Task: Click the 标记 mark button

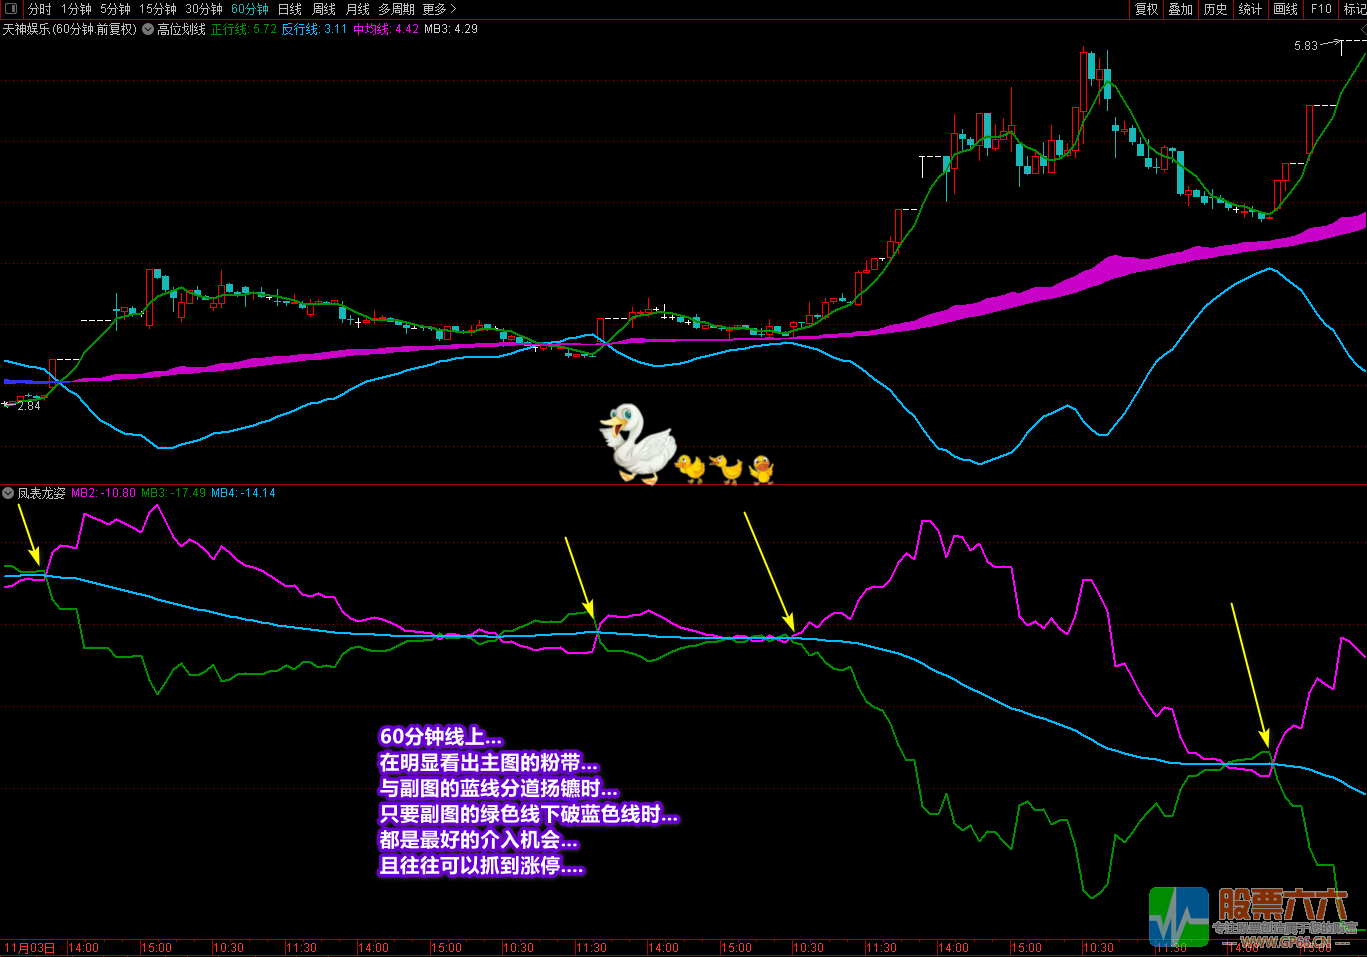Action: tap(1354, 9)
